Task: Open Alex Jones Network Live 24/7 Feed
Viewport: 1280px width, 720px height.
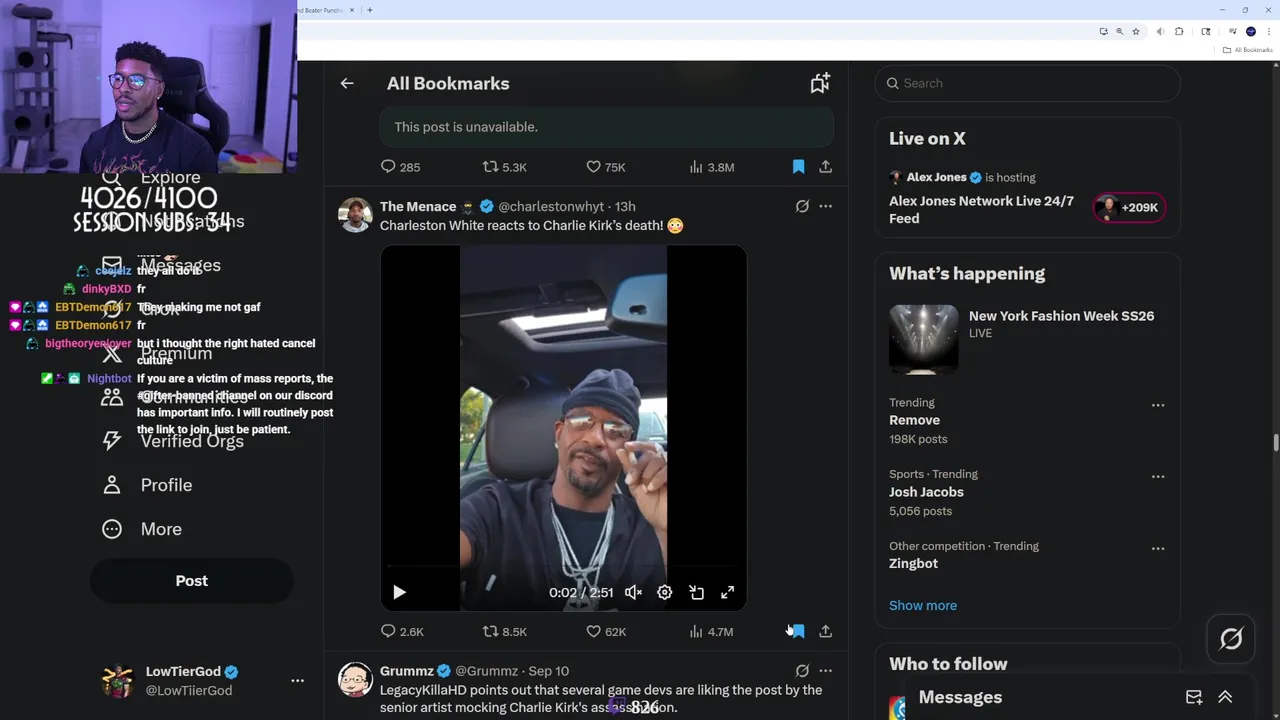Action: pos(981,209)
